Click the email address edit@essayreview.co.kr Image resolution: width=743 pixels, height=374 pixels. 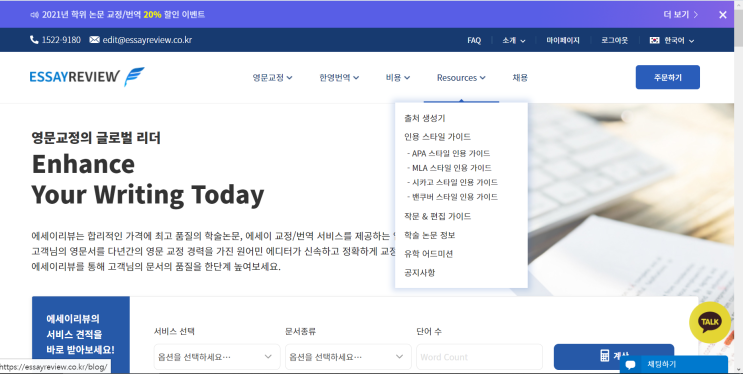147,40
